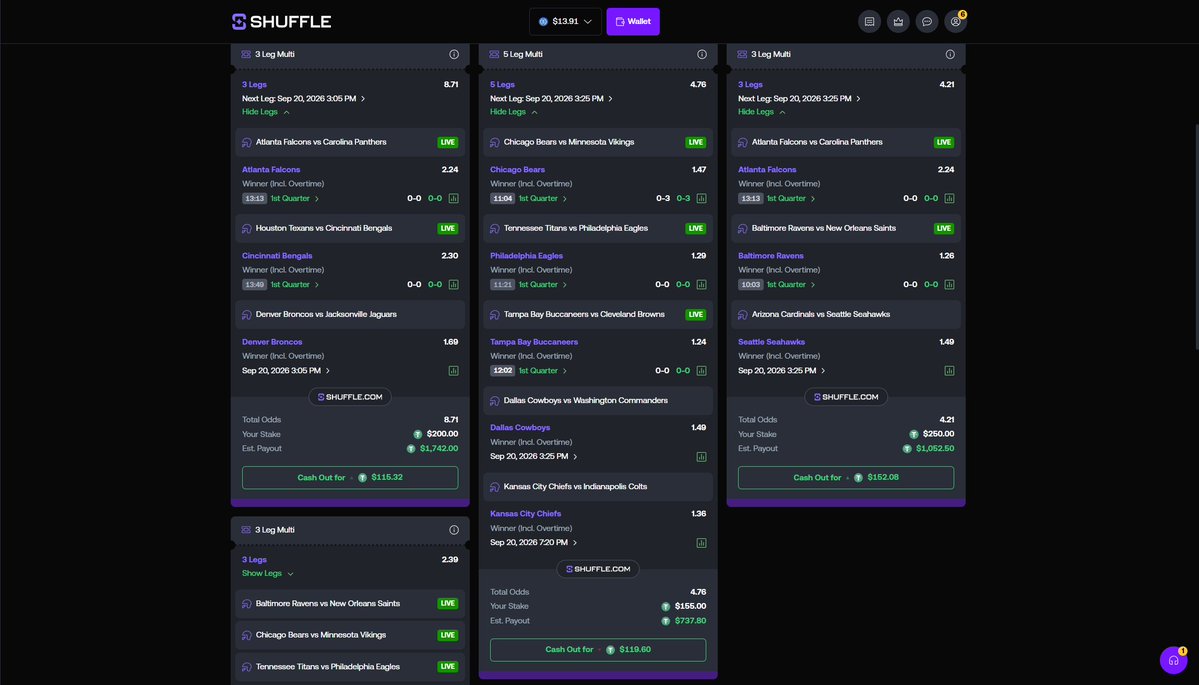
Task: Open stats icon for Kansas City Chiefs leg
Action: (701, 543)
